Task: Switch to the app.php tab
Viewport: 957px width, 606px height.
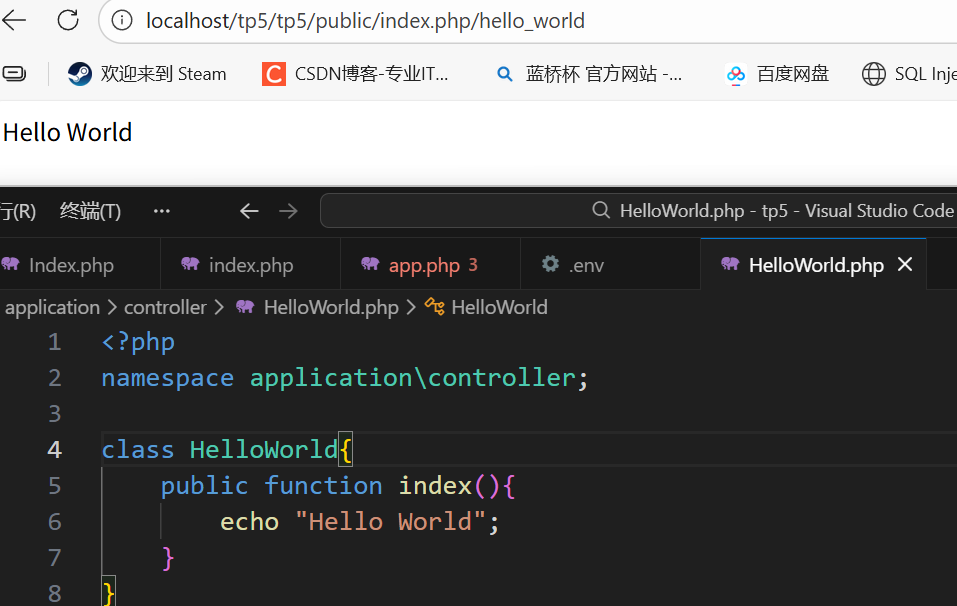Action: [x=424, y=265]
